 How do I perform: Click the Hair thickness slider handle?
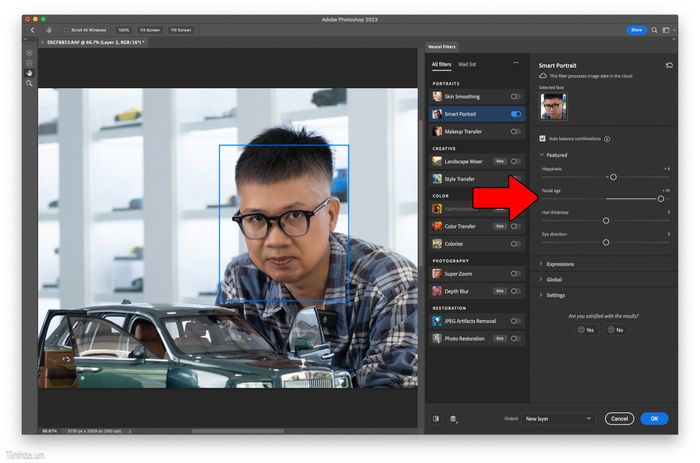click(x=606, y=221)
